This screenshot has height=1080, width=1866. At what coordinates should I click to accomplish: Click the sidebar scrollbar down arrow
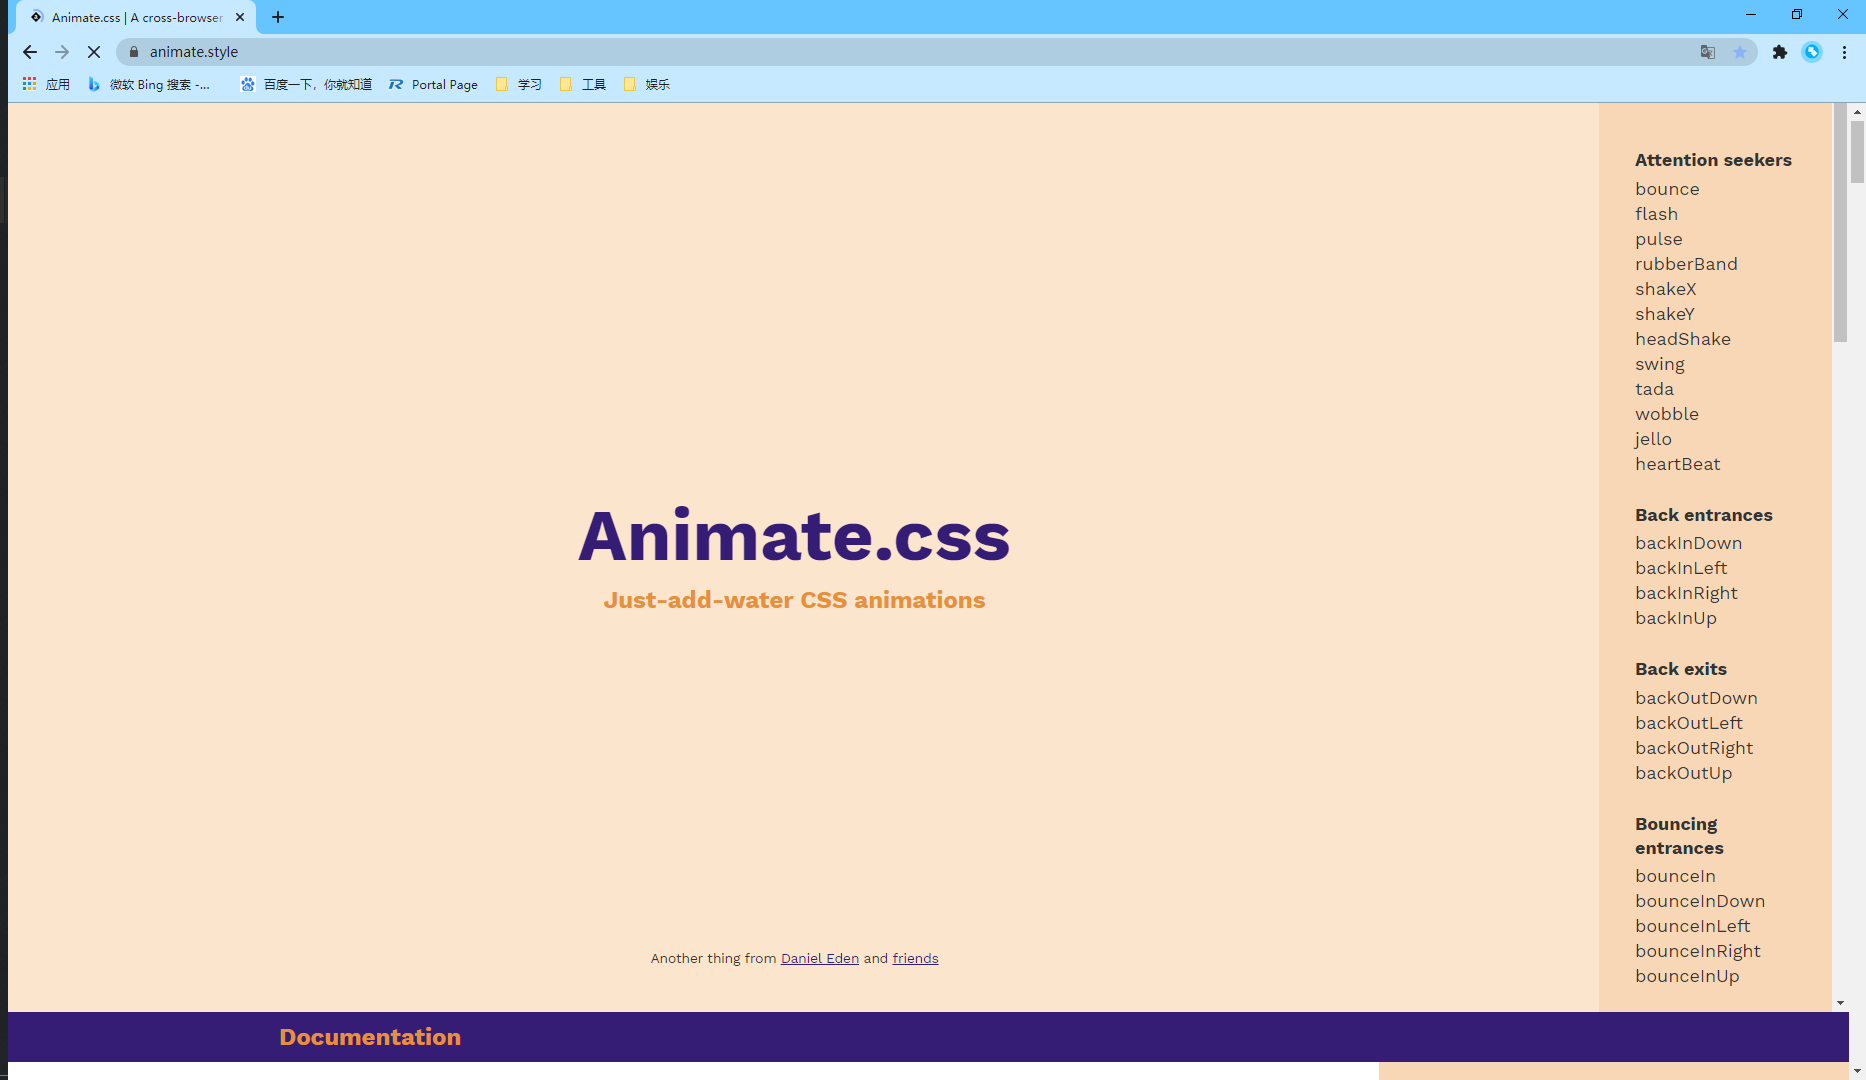[1840, 1003]
